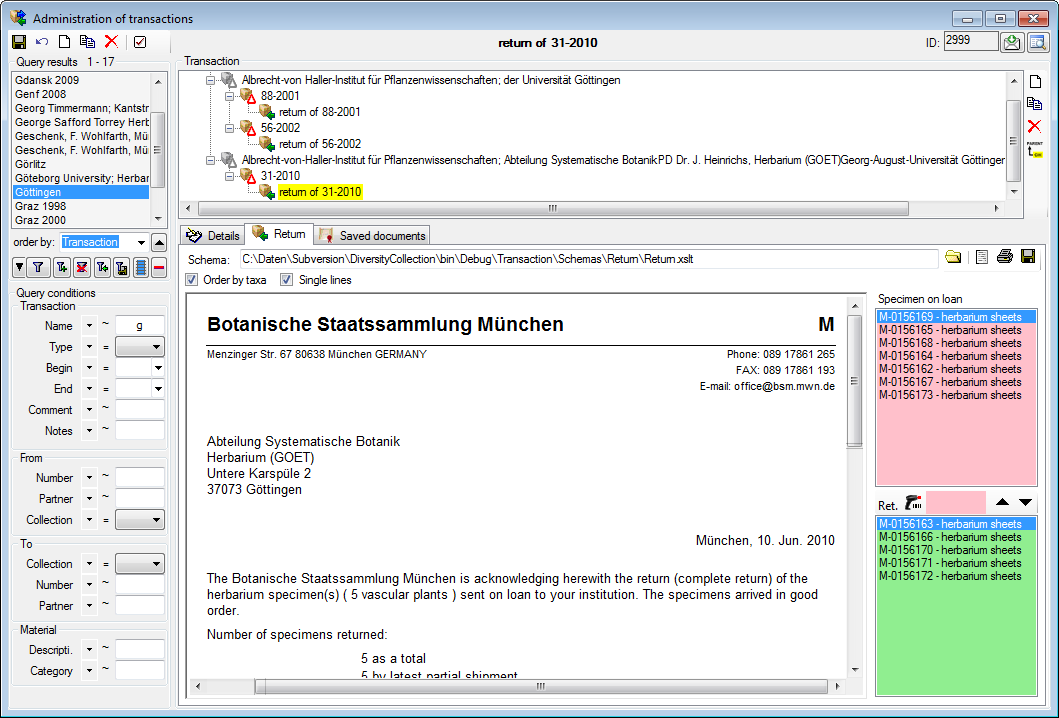Select 'return of 56-2002' in the tree

[x=319, y=144]
